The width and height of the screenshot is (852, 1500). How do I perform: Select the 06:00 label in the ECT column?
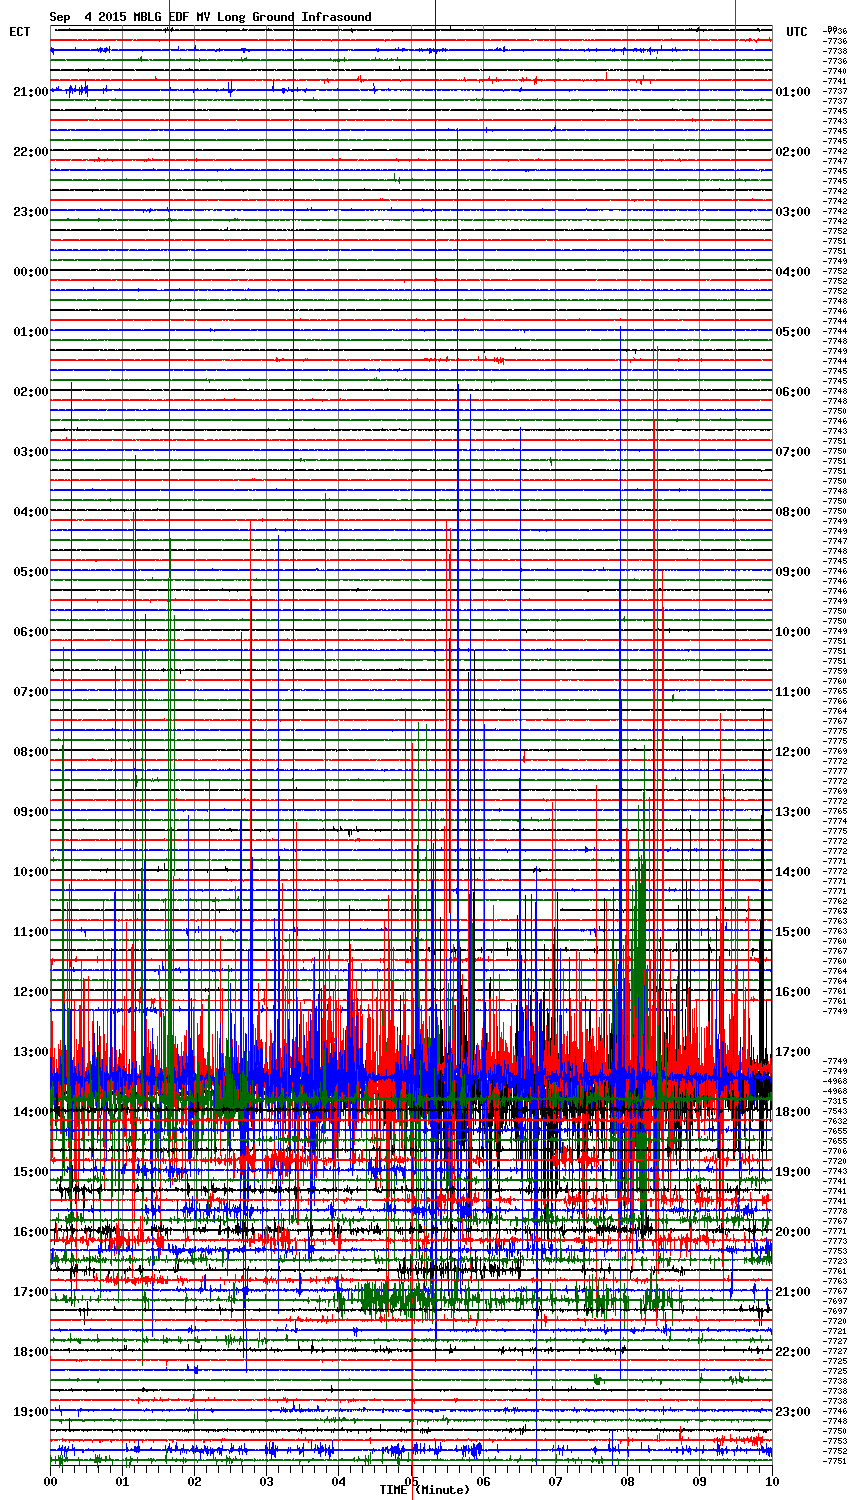30,632
